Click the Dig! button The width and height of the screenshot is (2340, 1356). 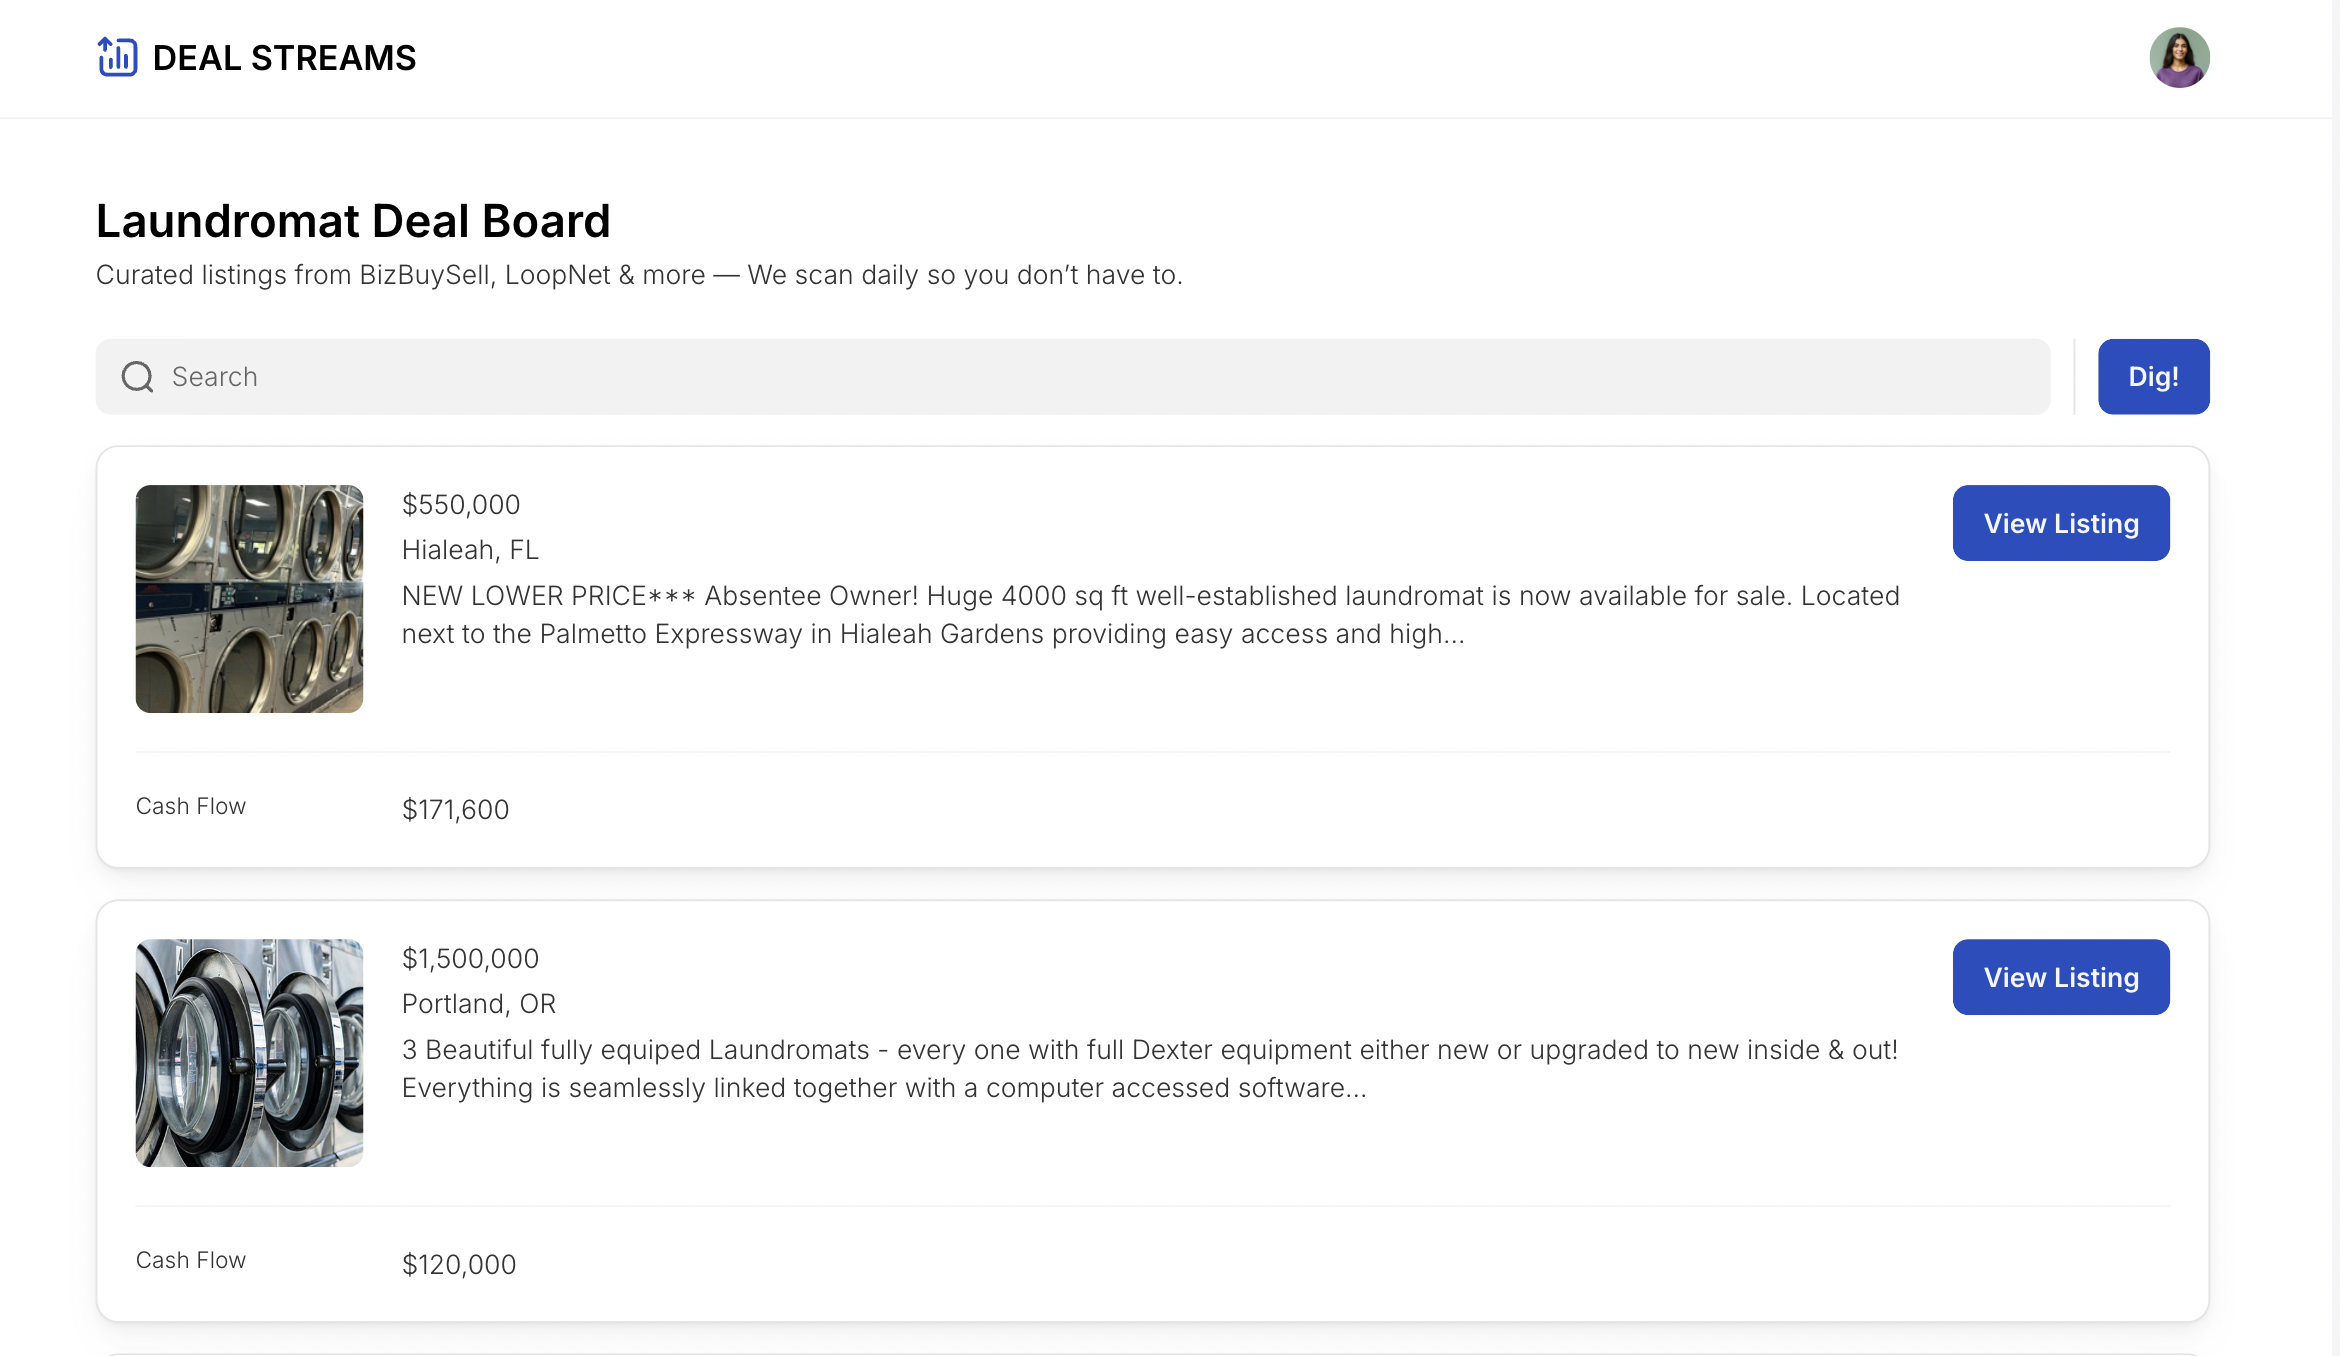click(2153, 377)
